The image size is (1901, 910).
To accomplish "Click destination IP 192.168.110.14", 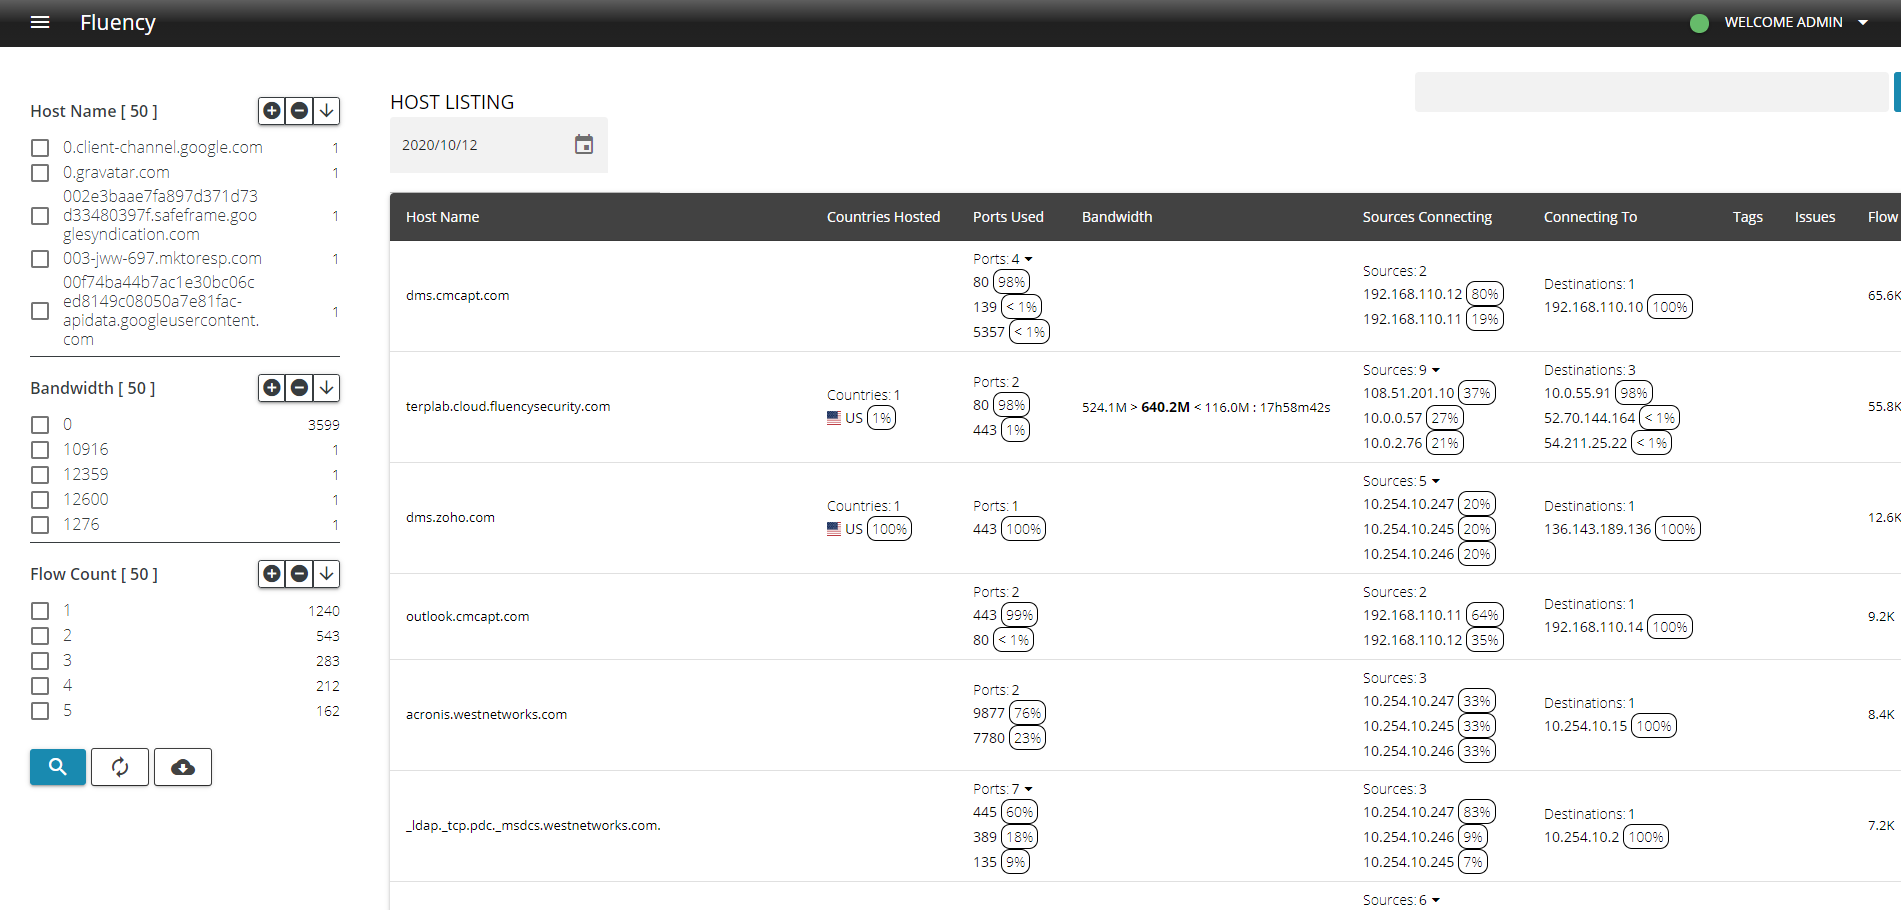I will [x=1593, y=627].
